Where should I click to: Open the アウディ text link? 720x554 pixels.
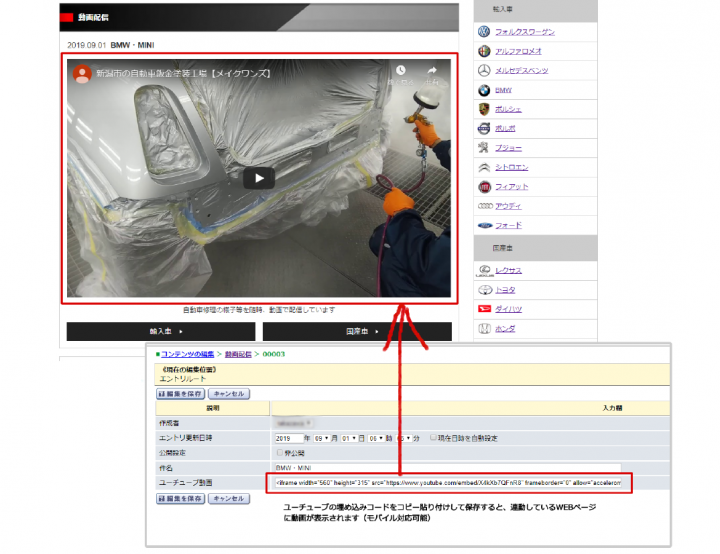(508, 206)
